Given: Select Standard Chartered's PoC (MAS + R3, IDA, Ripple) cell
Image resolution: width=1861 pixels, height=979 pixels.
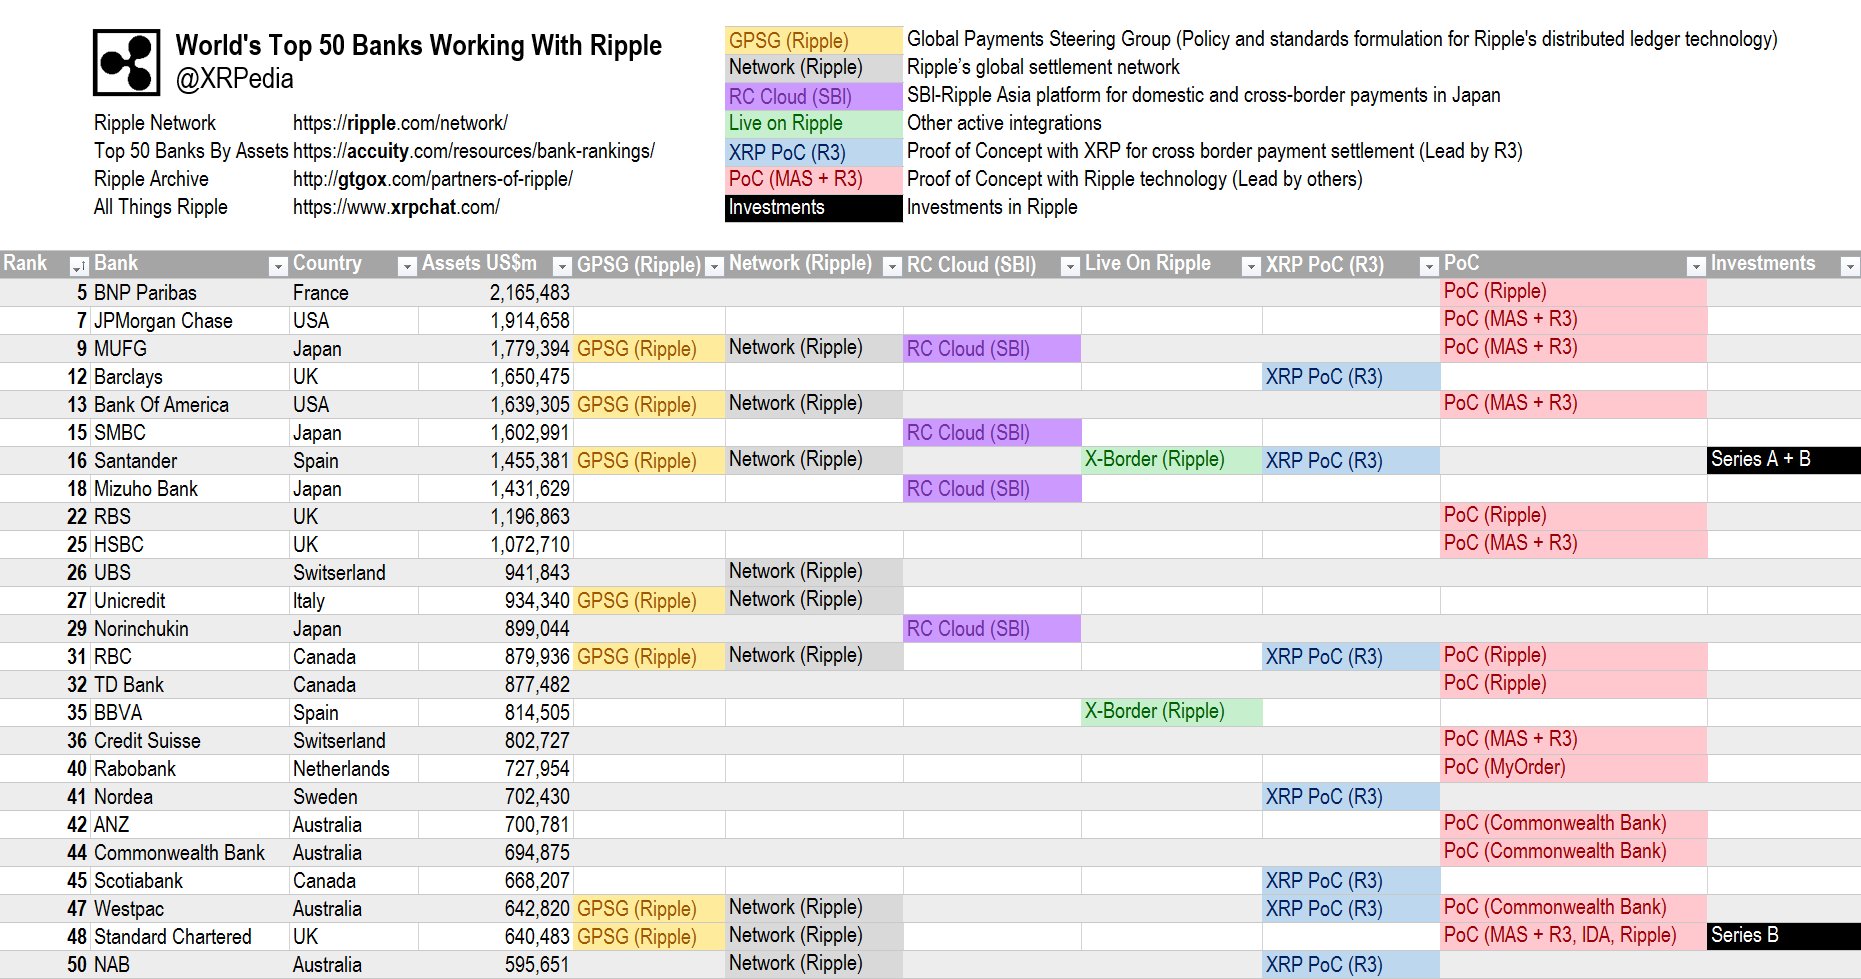Looking at the screenshot, I should coord(1573,936).
